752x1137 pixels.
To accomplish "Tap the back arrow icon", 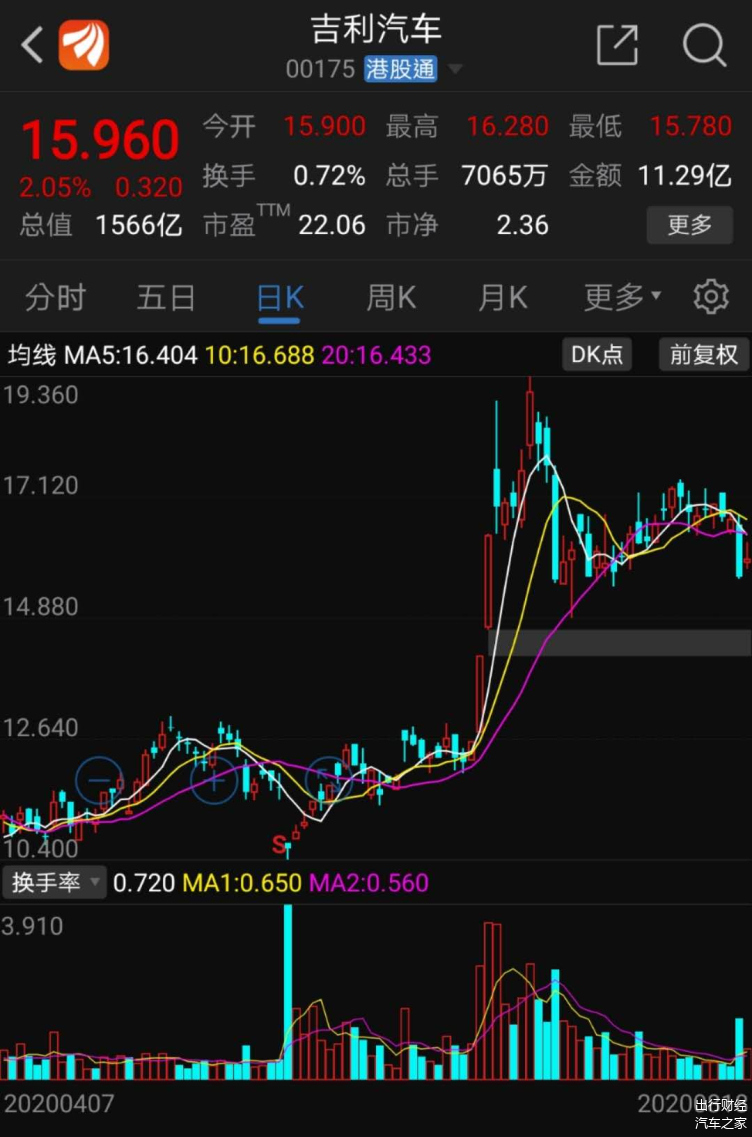I will (33, 45).
